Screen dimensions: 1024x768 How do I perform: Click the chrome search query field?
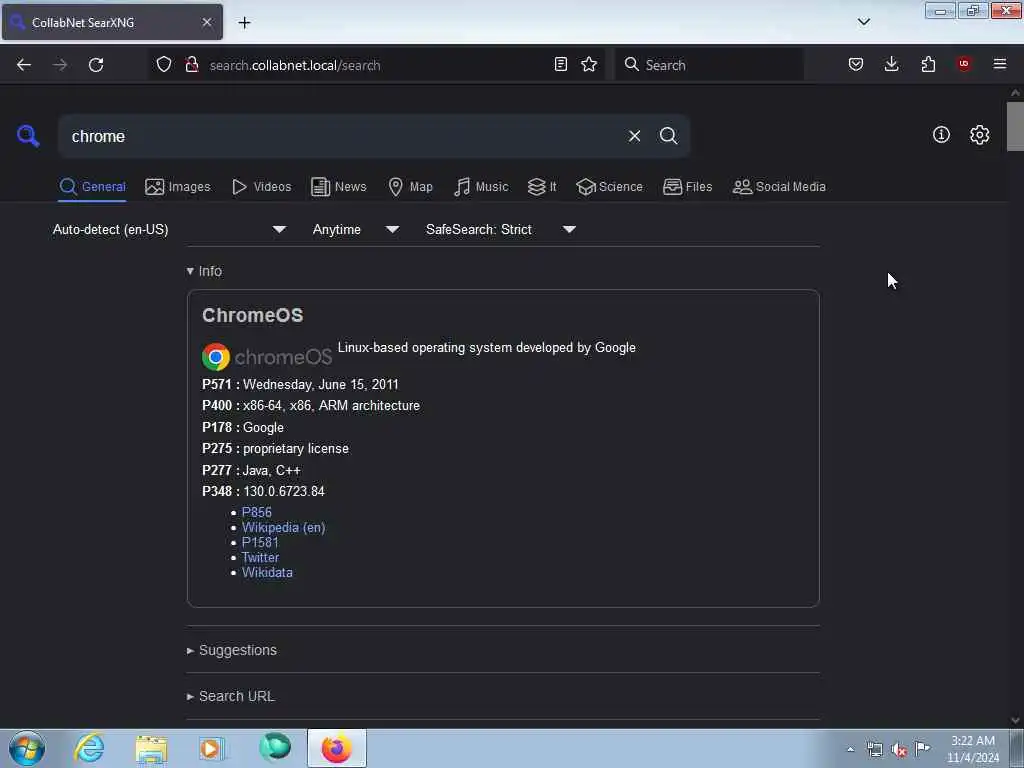point(340,136)
